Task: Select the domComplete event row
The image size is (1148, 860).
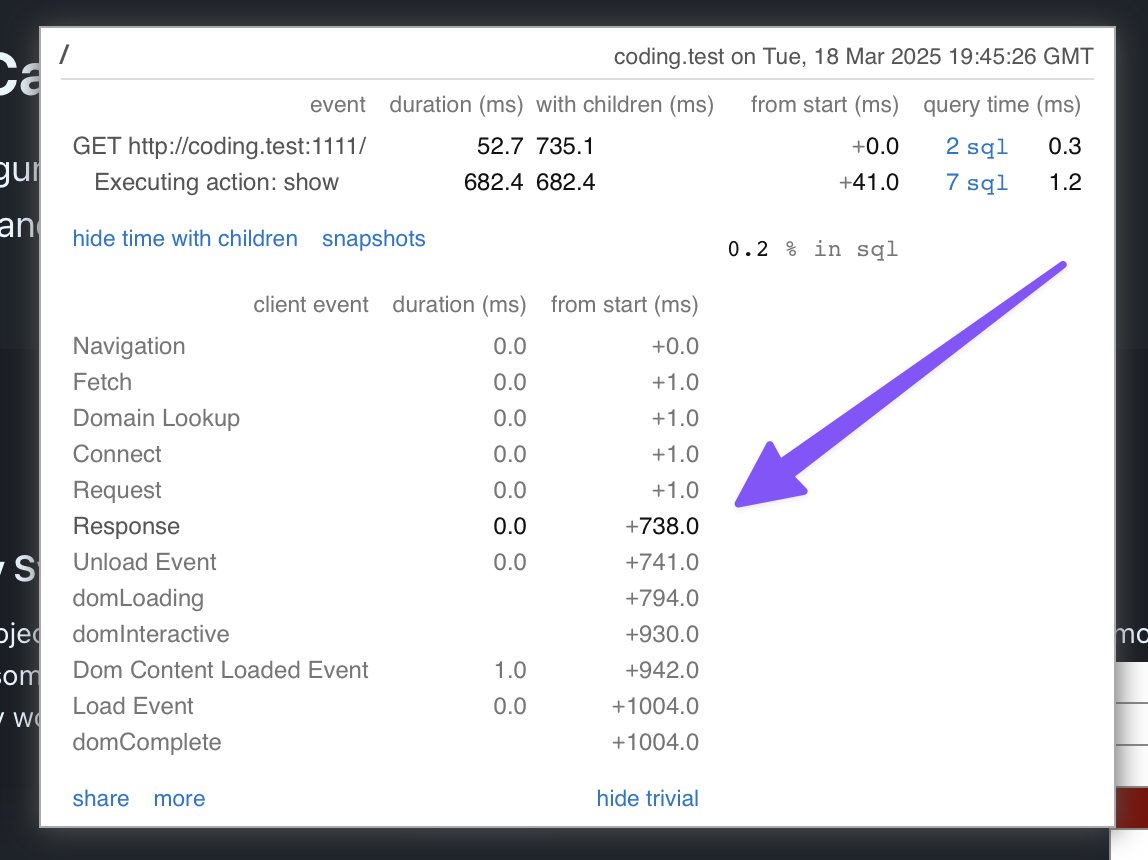Action: tap(386, 742)
